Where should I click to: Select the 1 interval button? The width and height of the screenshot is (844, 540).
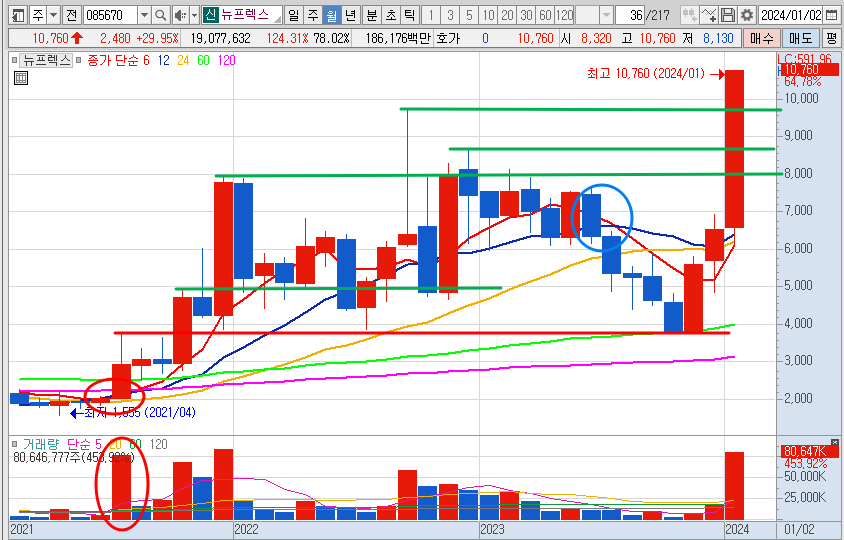coord(431,15)
